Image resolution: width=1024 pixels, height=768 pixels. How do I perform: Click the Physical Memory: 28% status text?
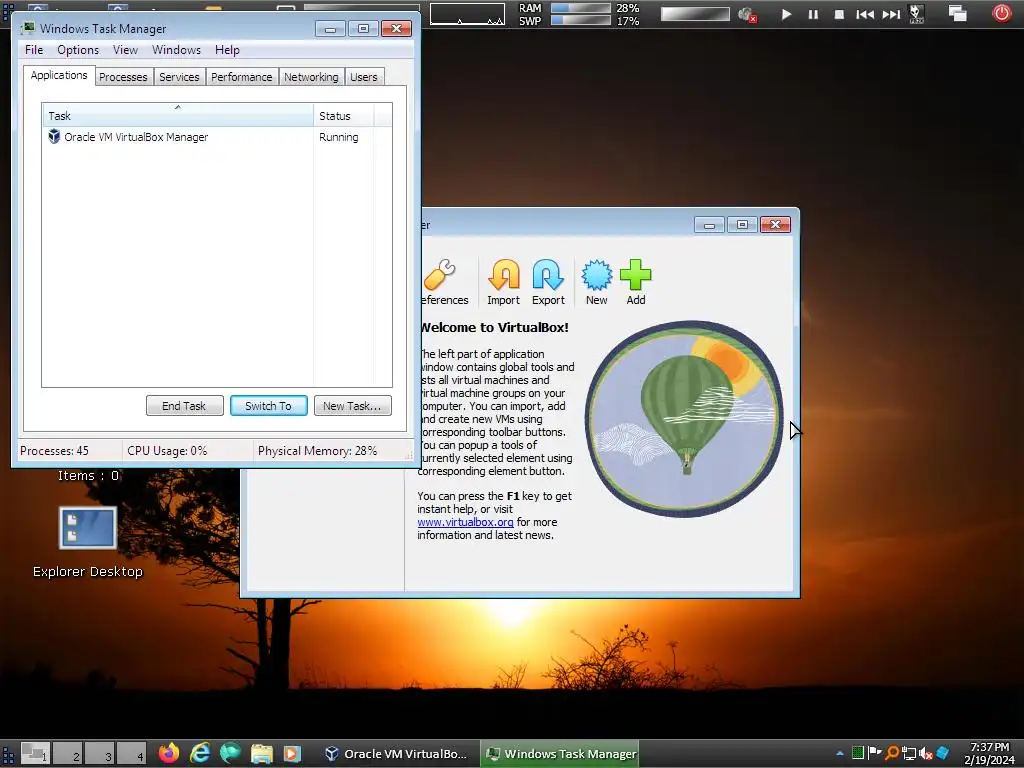(317, 451)
